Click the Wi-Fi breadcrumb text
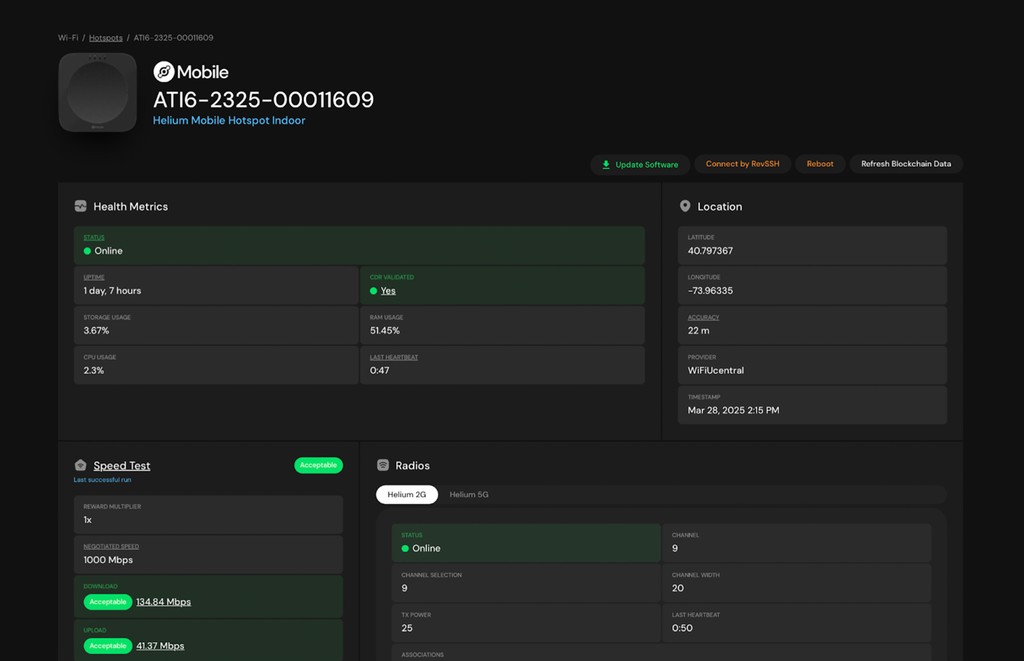The width and height of the screenshot is (1024, 661). click(68, 38)
